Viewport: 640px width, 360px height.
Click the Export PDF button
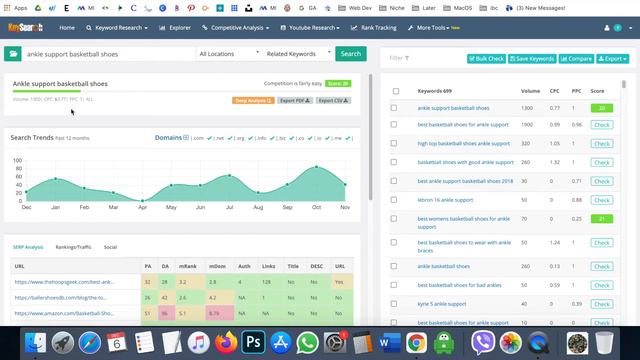click(x=295, y=100)
